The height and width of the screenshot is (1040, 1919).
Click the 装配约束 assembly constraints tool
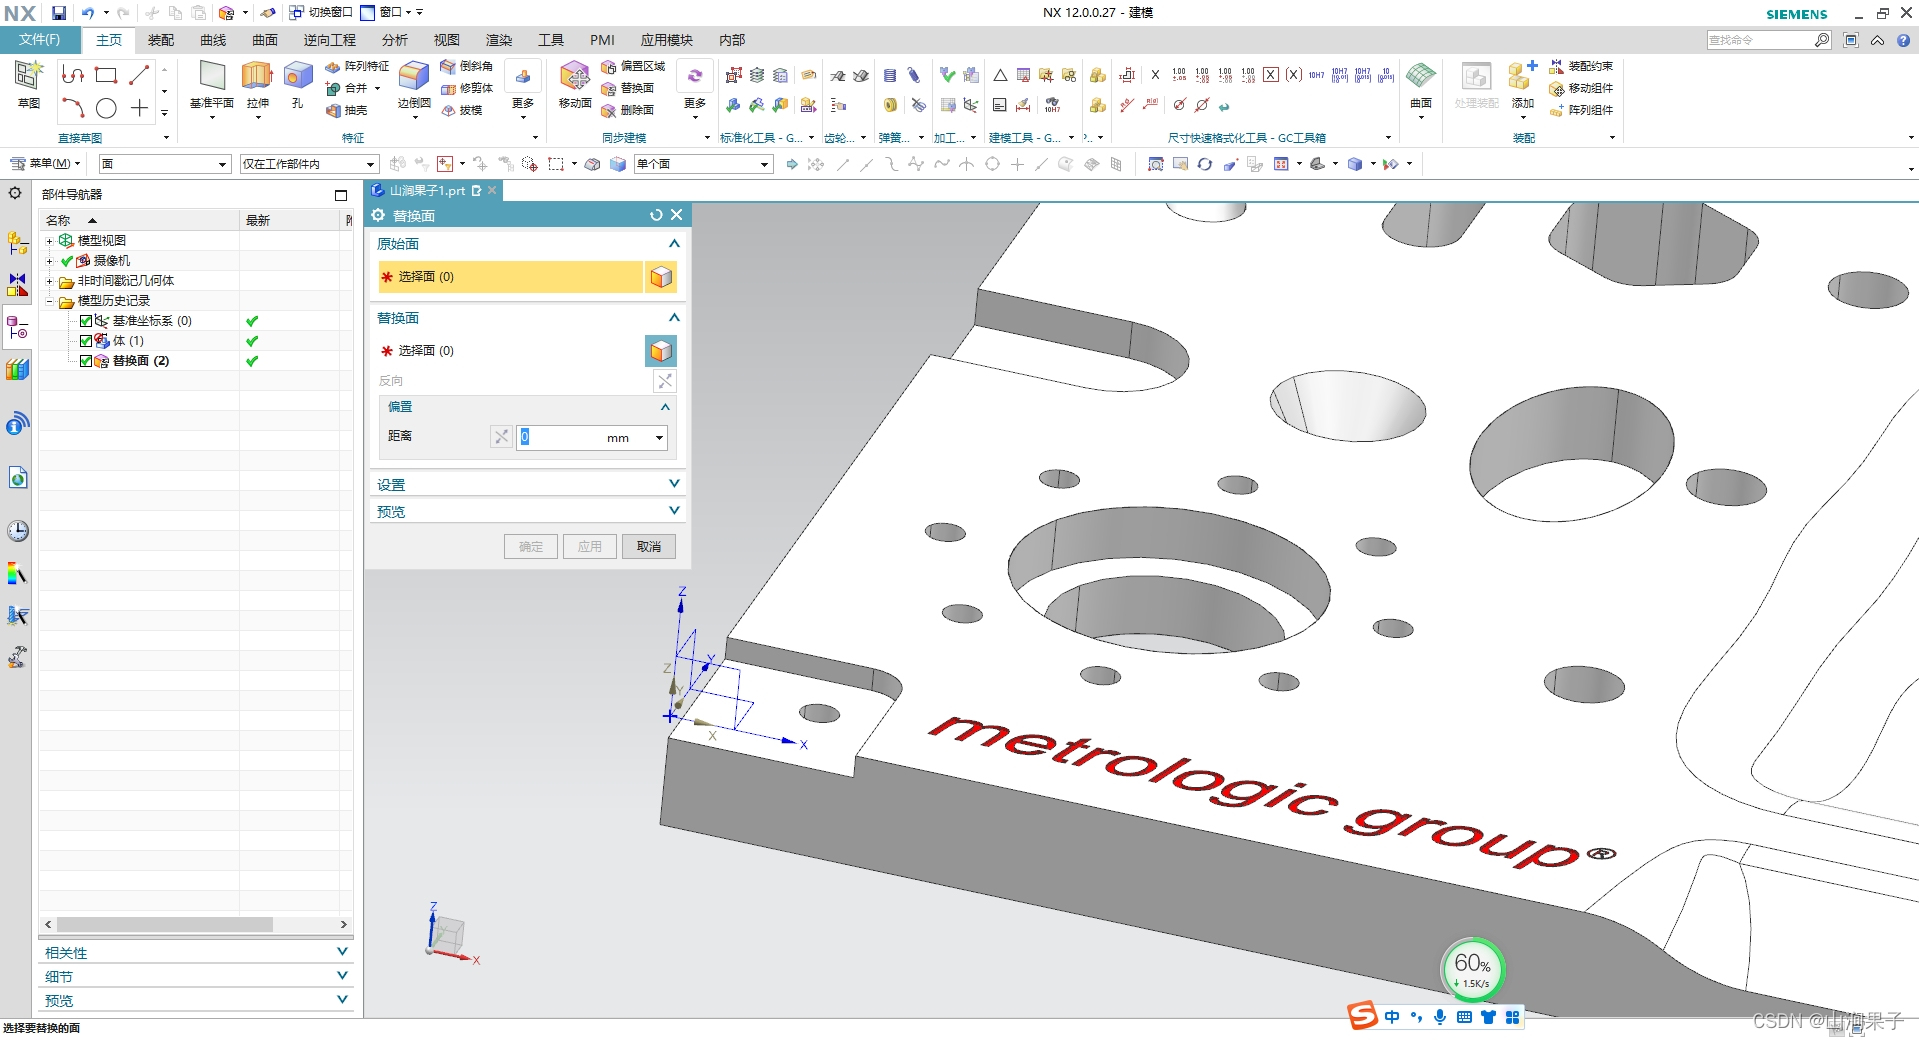click(x=1581, y=66)
